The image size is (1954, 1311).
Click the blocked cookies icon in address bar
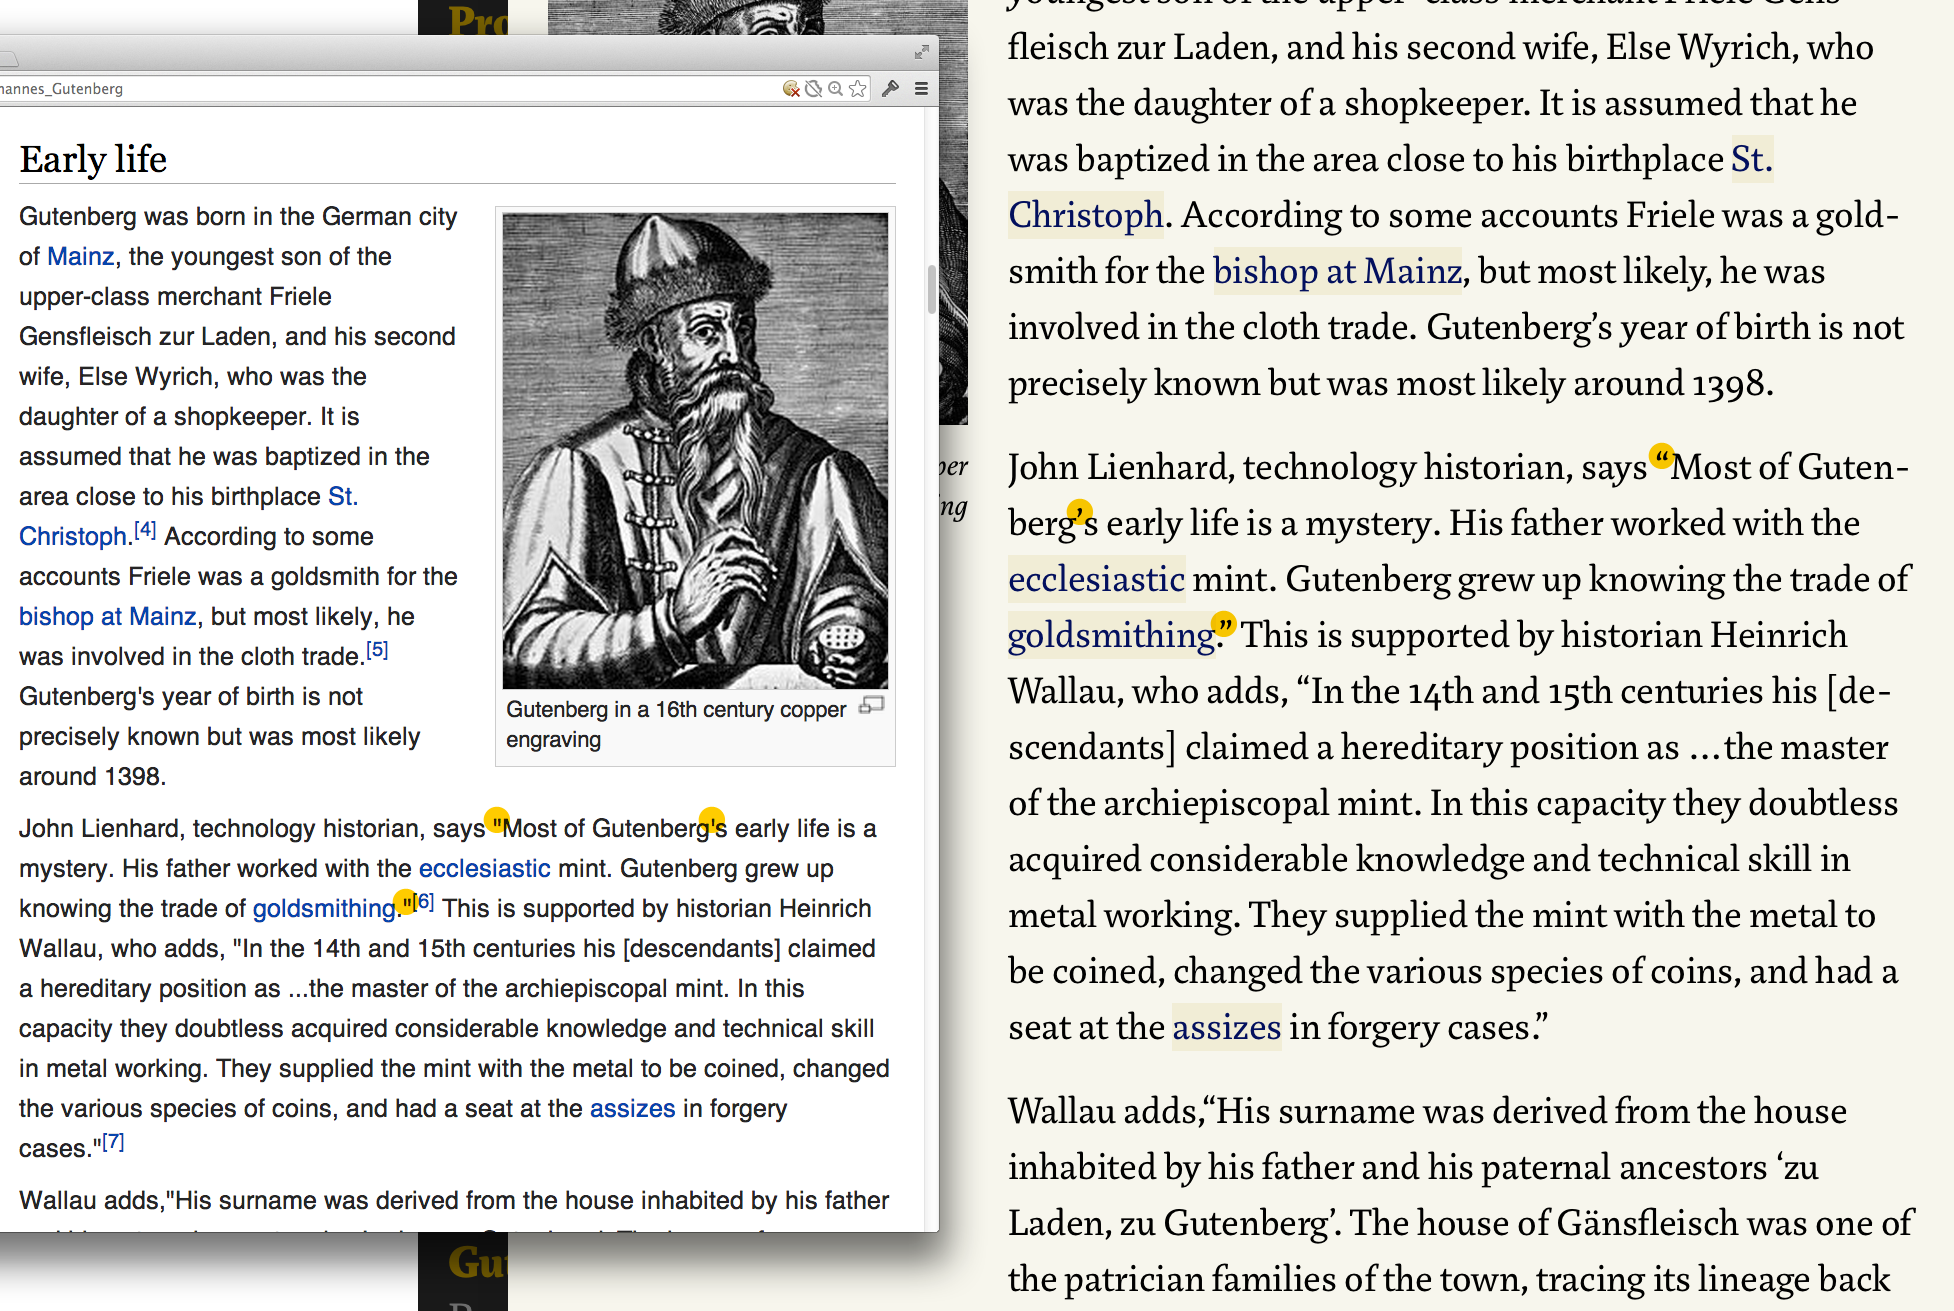(x=791, y=89)
